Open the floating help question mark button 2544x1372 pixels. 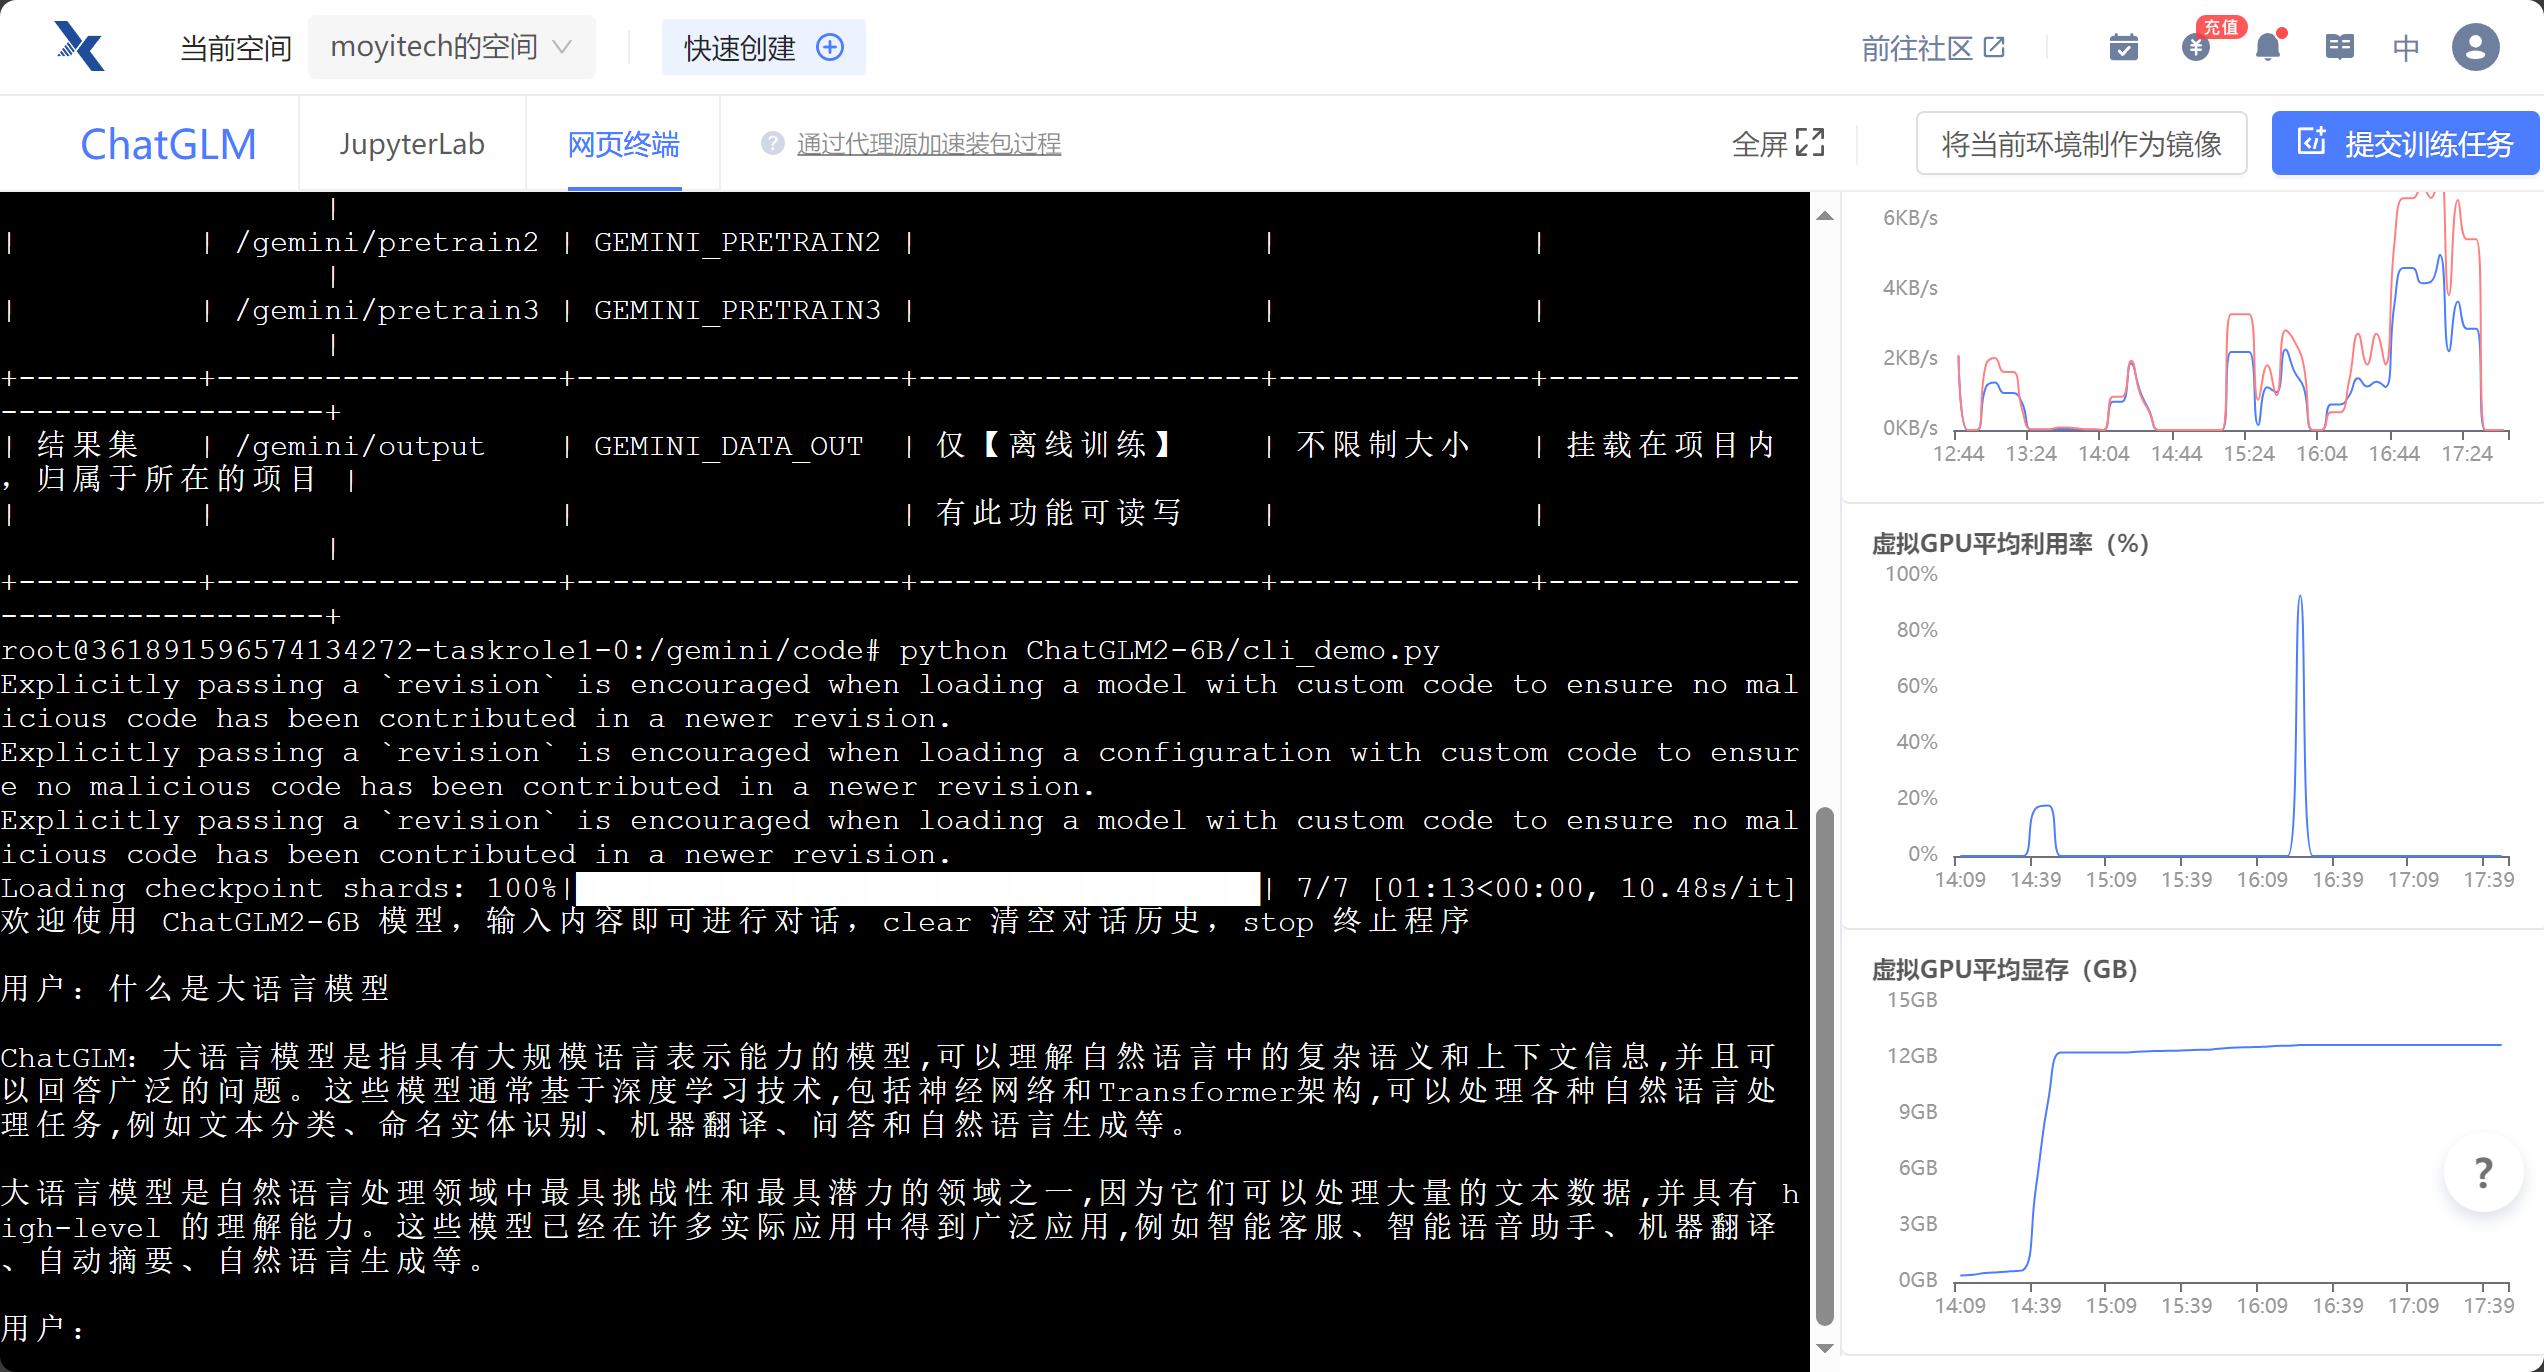(2484, 1172)
